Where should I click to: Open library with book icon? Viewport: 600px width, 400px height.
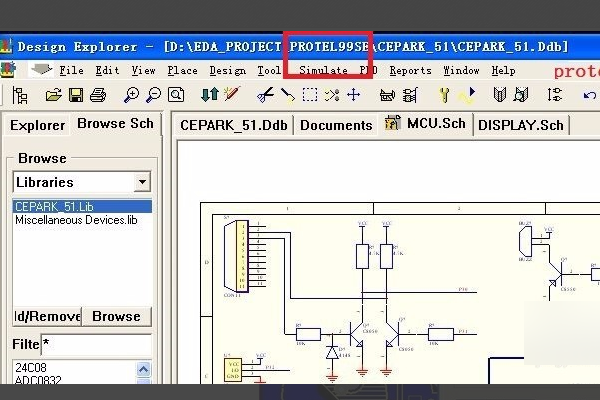[500, 95]
